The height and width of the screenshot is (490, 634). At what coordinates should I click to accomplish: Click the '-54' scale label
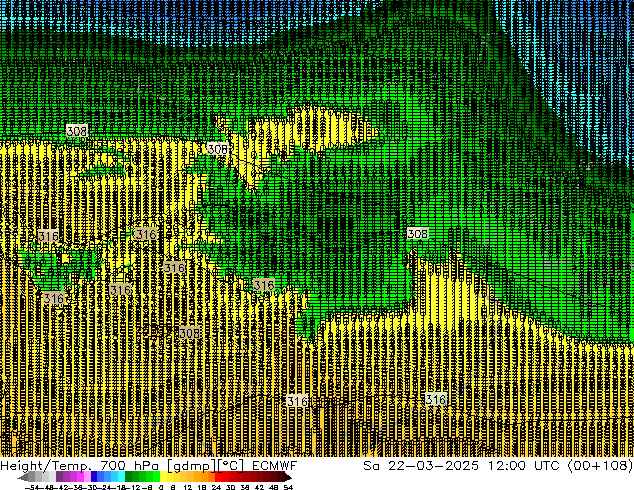32,487
